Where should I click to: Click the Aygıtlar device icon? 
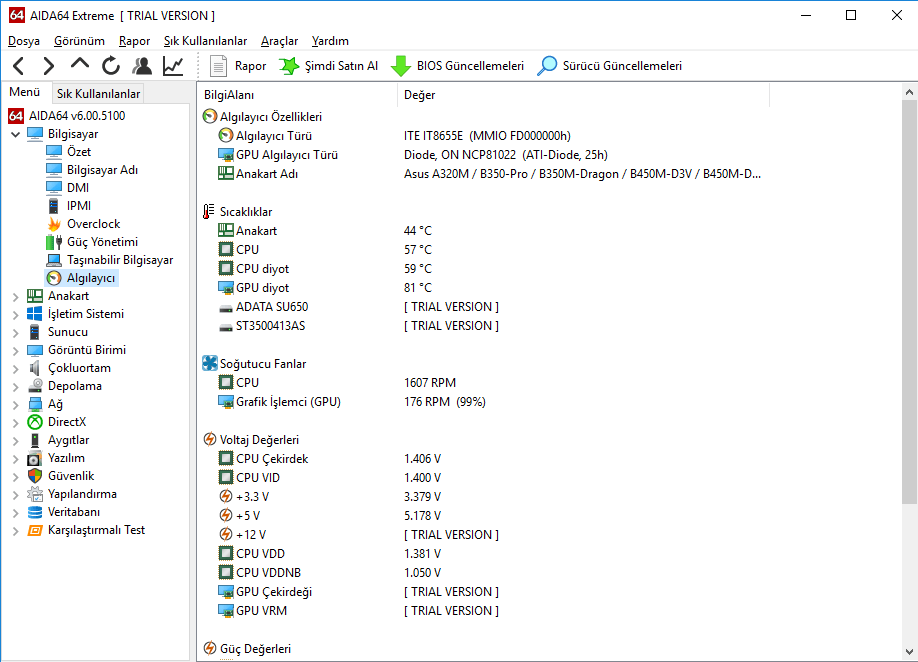[35, 440]
